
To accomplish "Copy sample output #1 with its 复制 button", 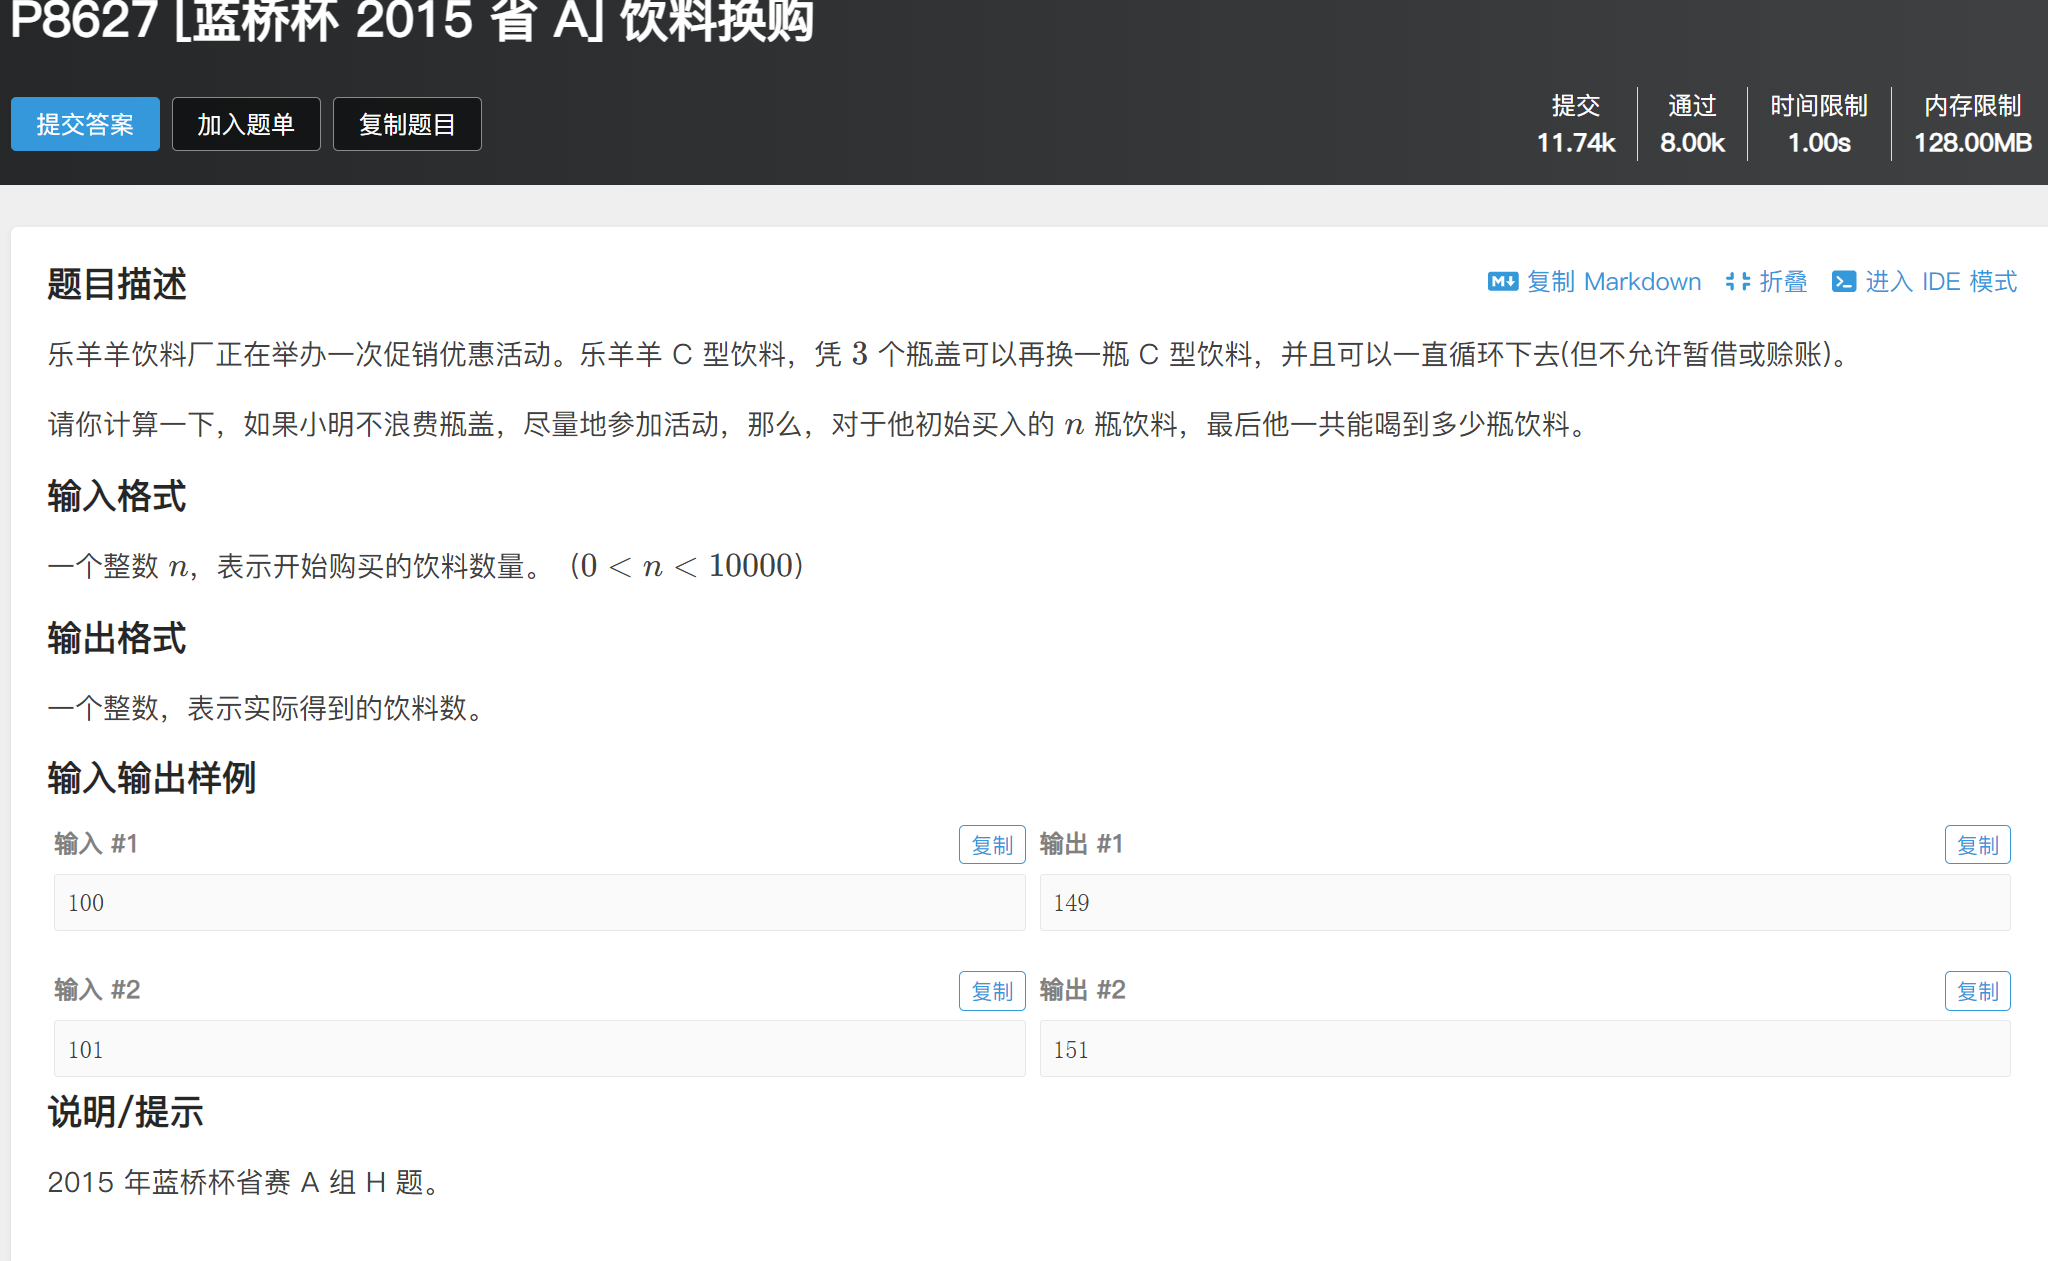I will pos(1977,845).
